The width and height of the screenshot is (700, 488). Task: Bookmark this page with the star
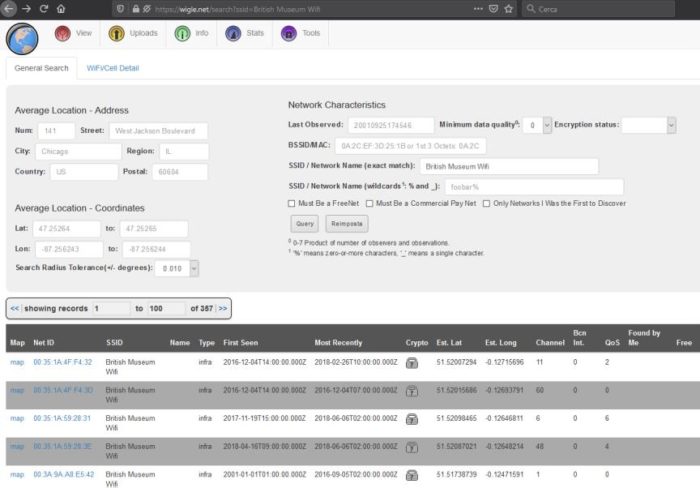click(508, 9)
